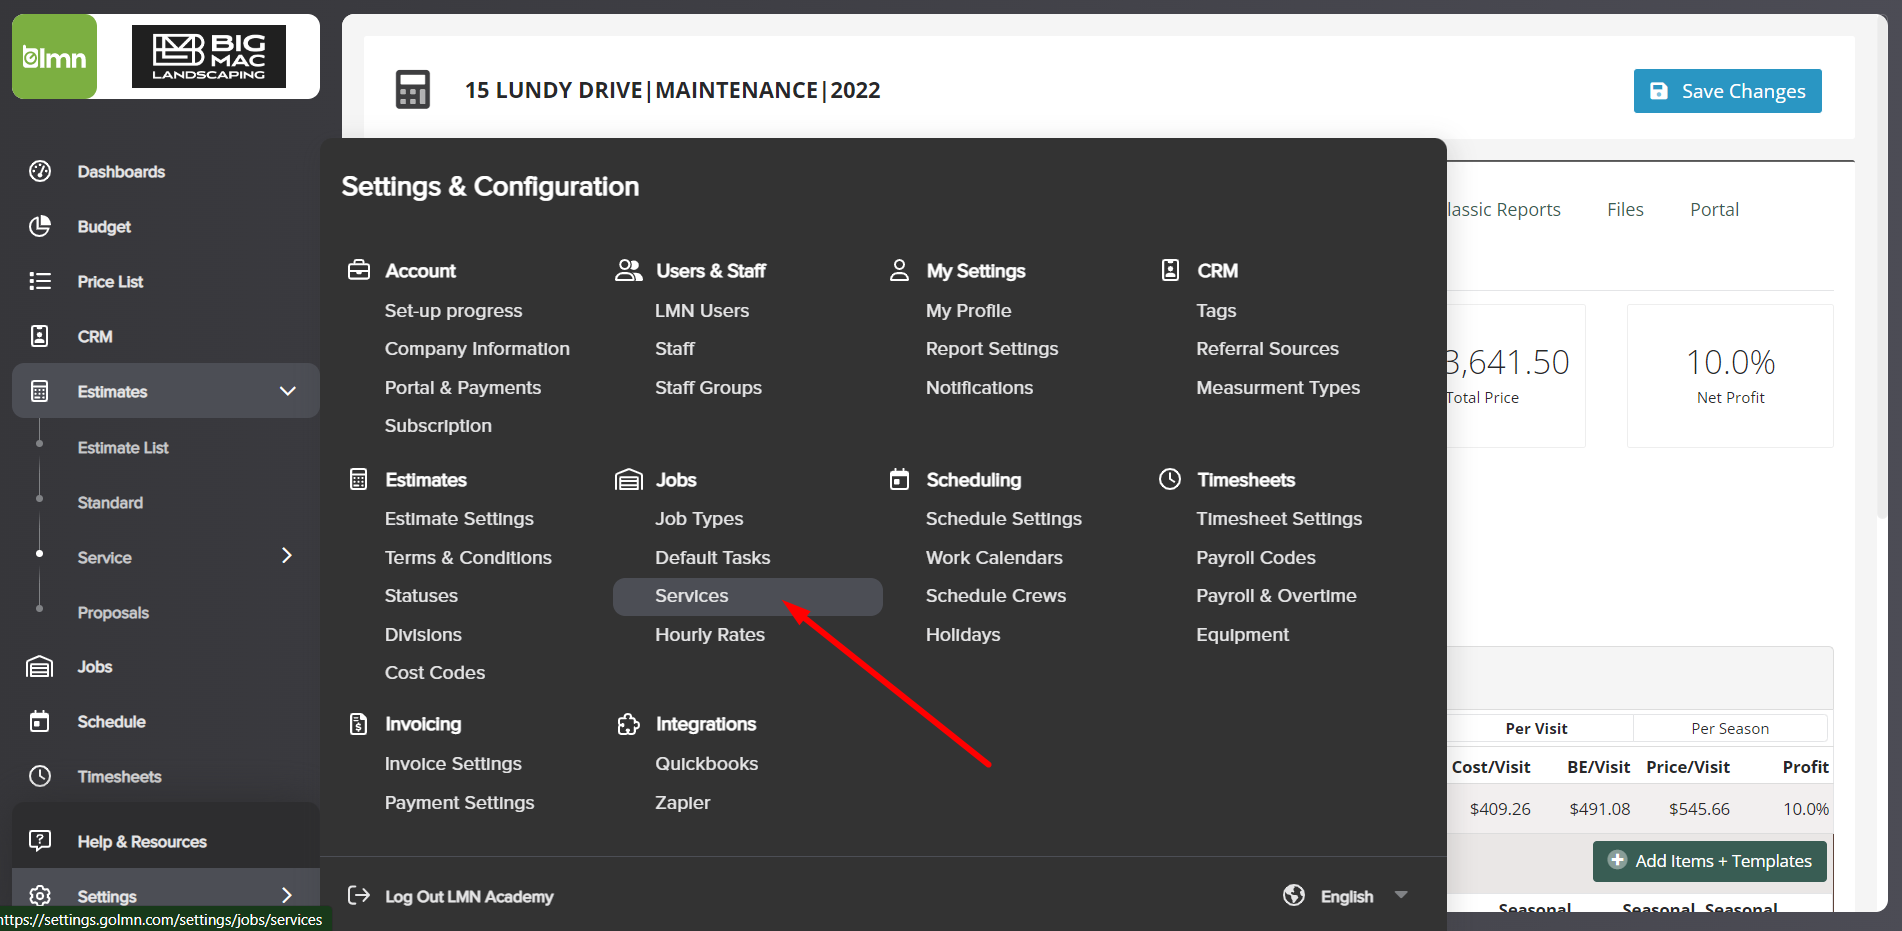
Task: Click the Big Mac Landscaping logo
Action: (x=209, y=57)
